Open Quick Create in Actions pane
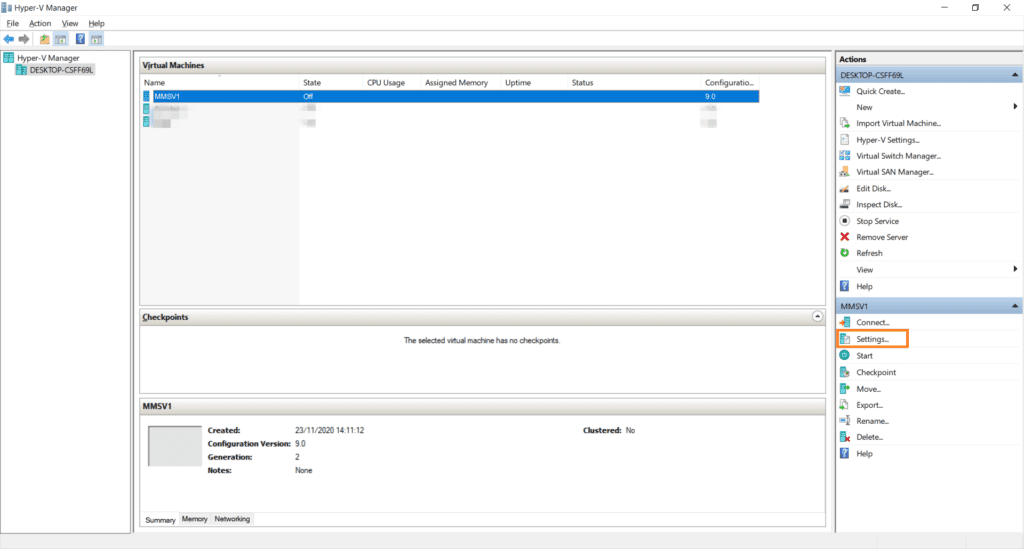The height and width of the screenshot is (549, 1024). coord(880,91)
